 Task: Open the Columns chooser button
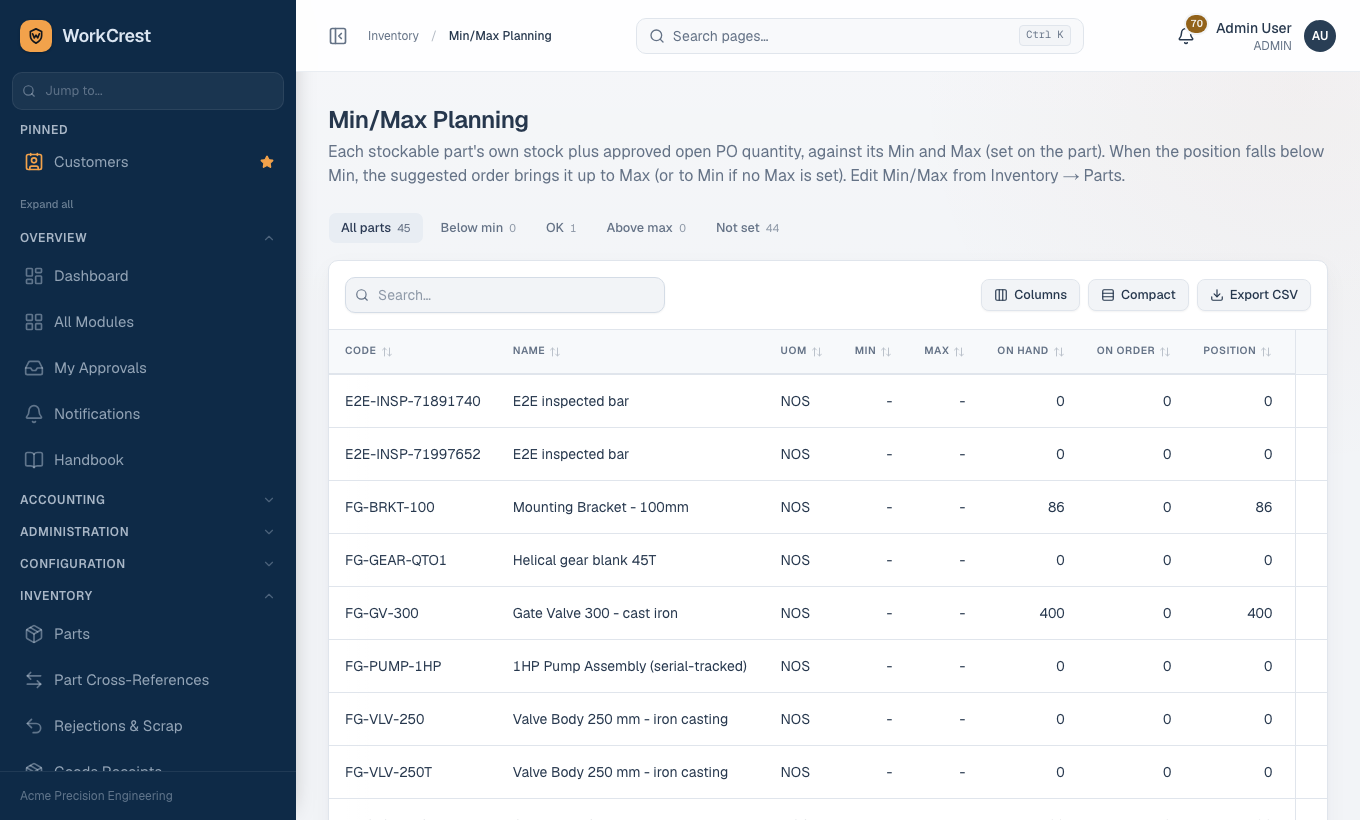click(1030, 295)
